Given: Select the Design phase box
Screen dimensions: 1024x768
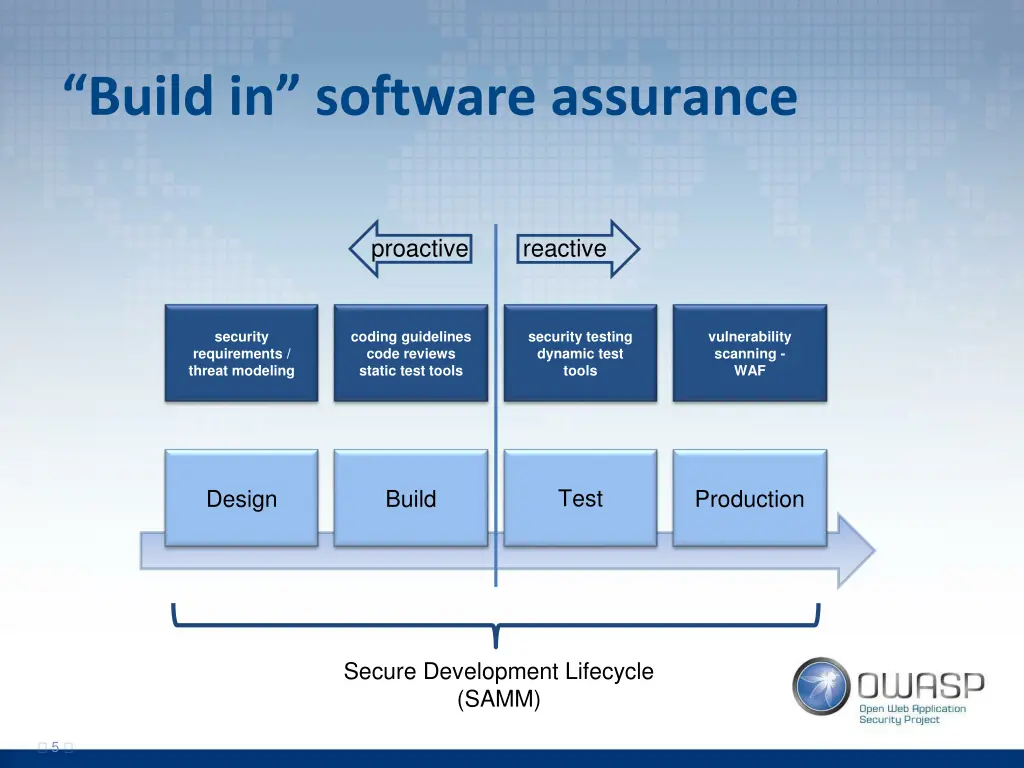Looking at the screenshot, I should pos(242,498).
